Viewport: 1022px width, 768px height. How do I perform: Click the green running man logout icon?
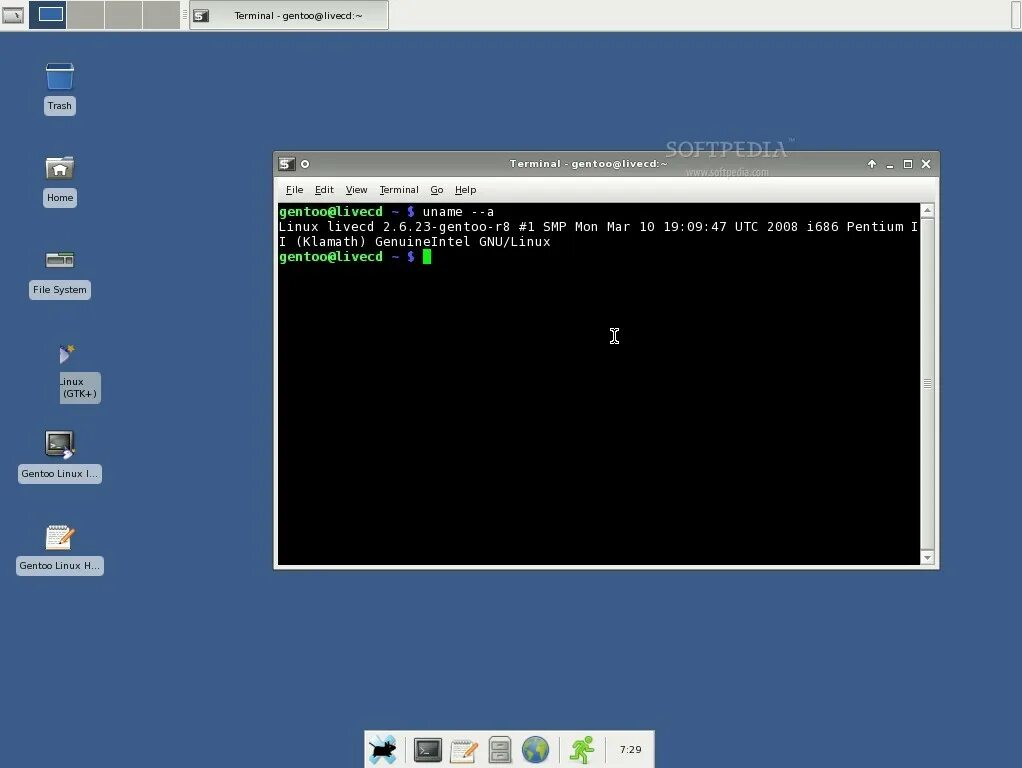[x=582, y=750]
